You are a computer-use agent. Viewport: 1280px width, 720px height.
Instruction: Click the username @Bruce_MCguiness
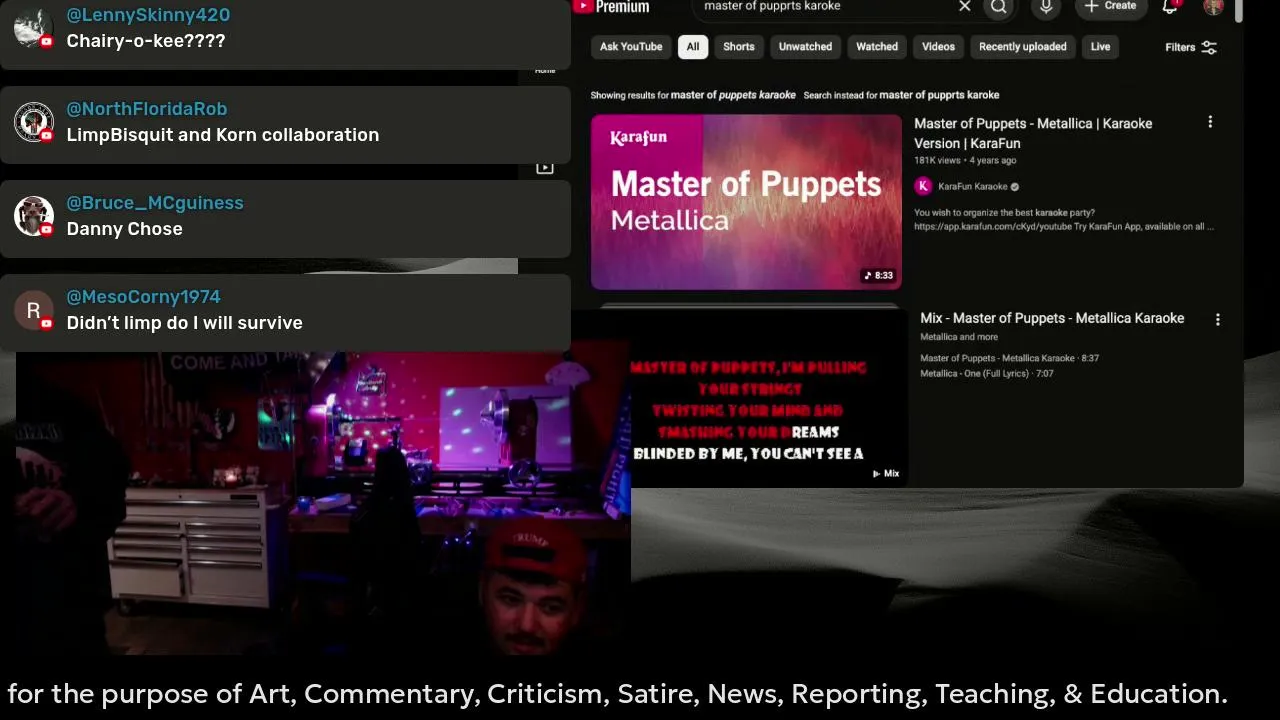[x=155, y=203]
